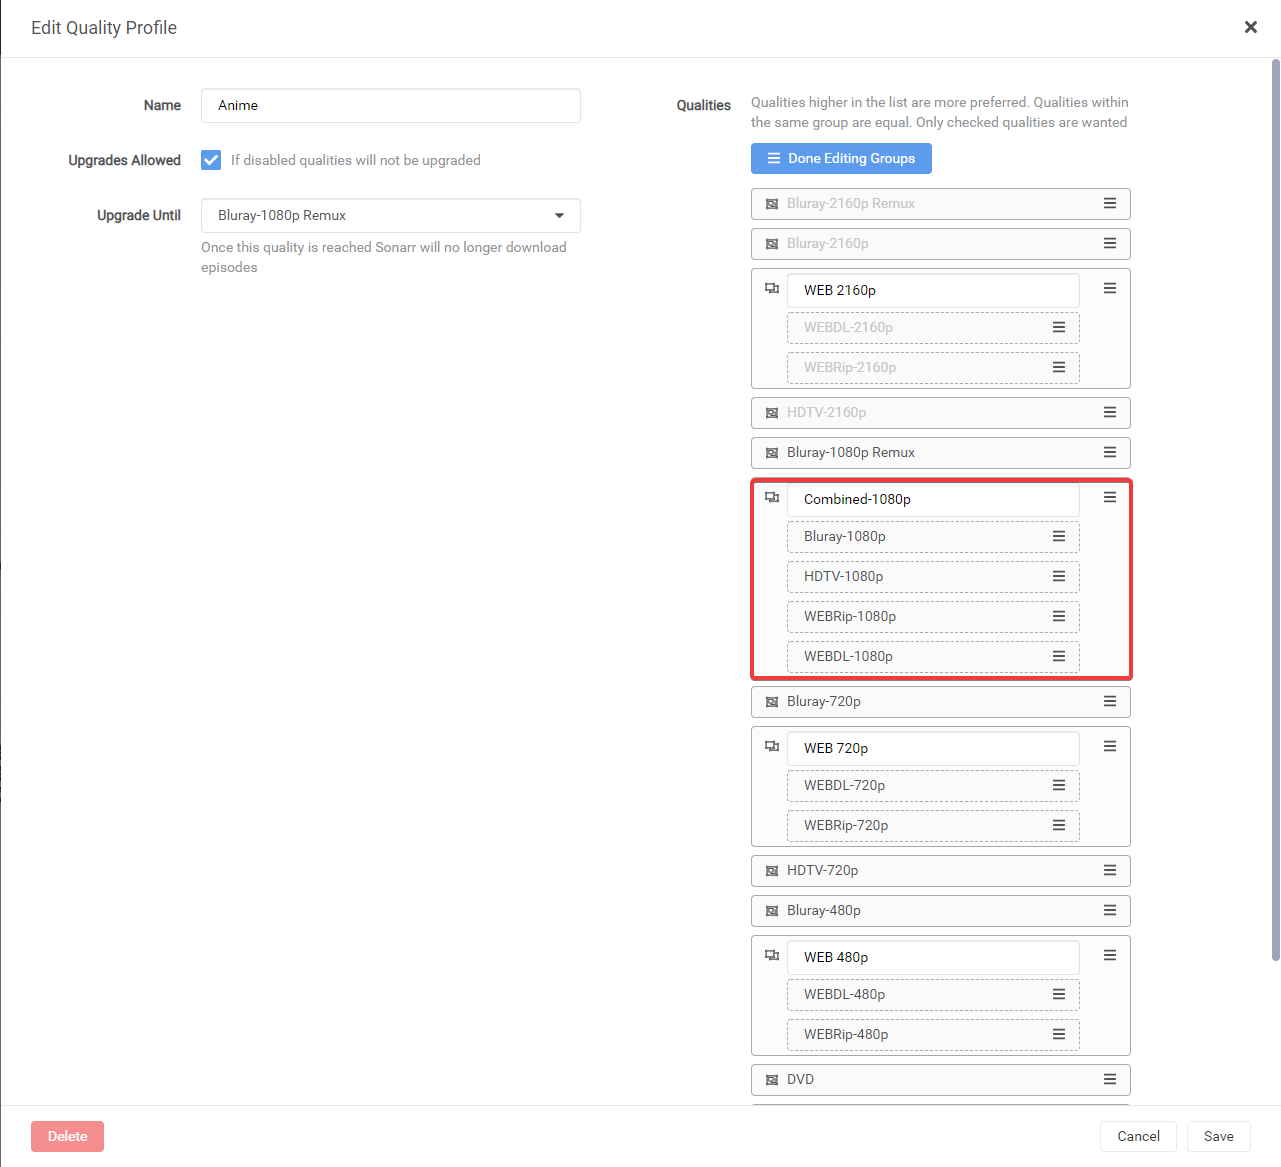
Task: Open the Upgrade Until dropdown
Action: click(x=391, y=216)
